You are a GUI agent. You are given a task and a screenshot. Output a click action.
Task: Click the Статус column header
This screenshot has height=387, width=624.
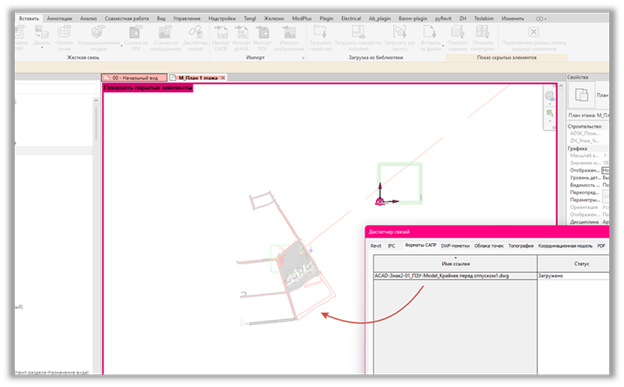point(573,264)
